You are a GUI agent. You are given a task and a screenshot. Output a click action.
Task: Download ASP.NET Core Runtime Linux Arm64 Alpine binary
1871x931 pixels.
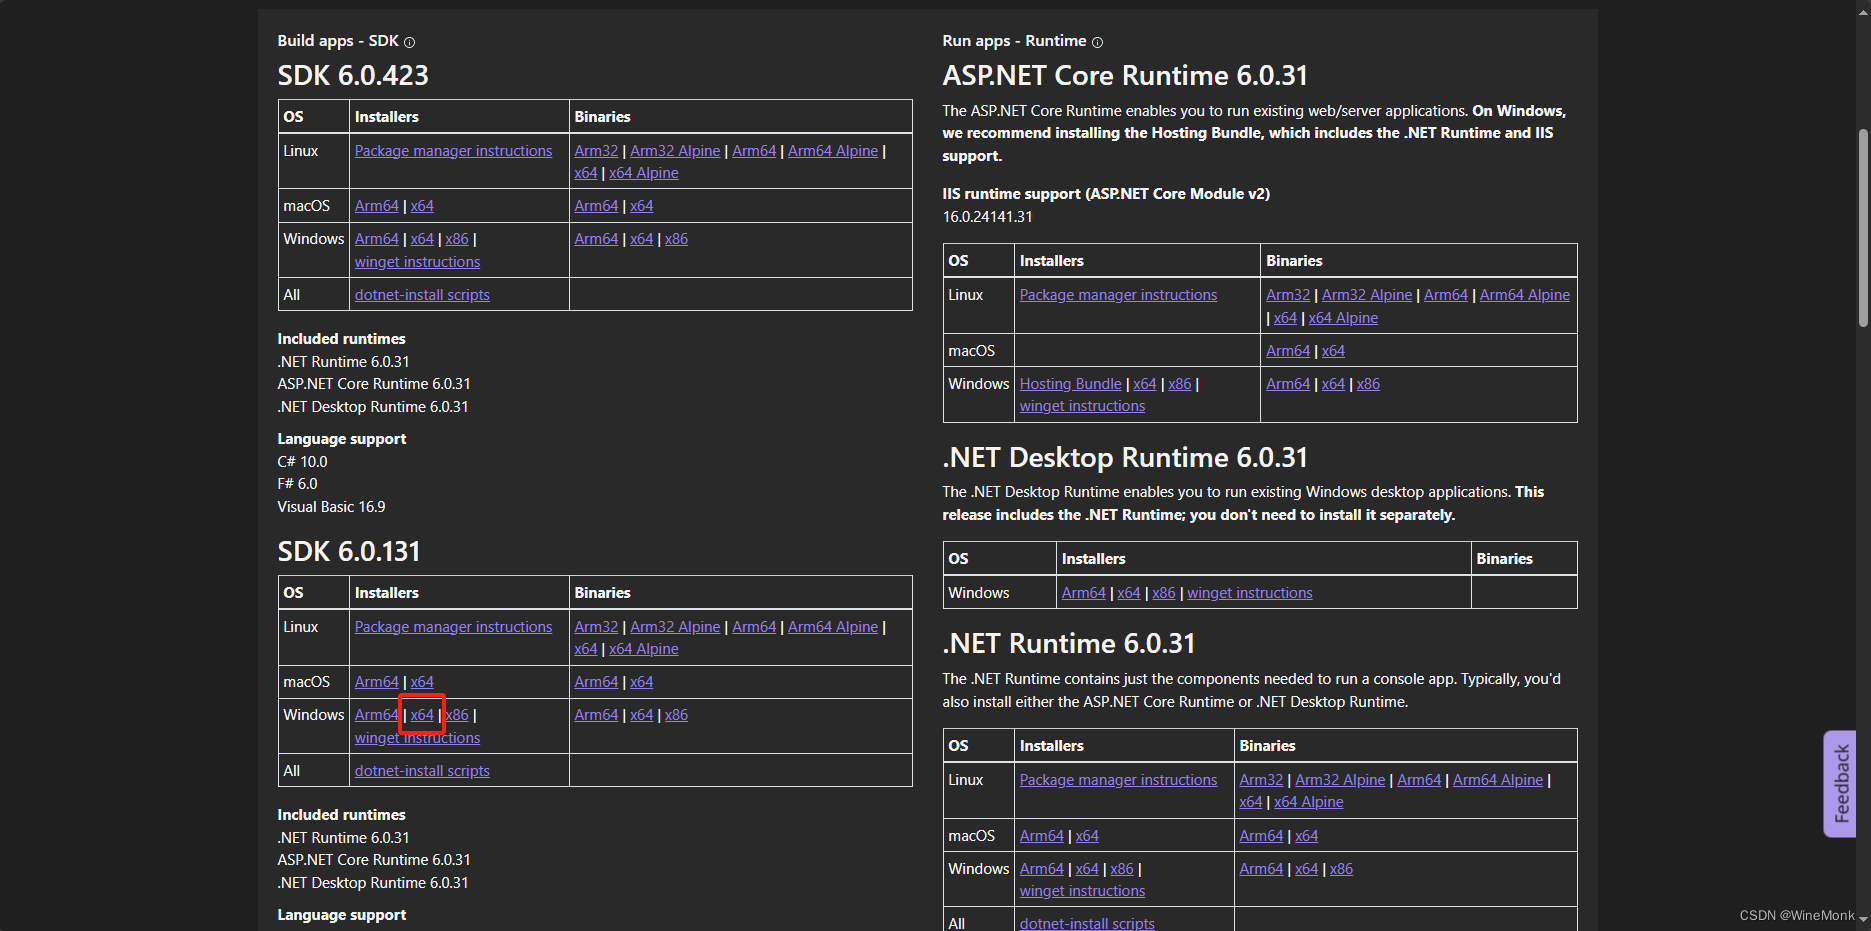click(x=1525, y=295)
